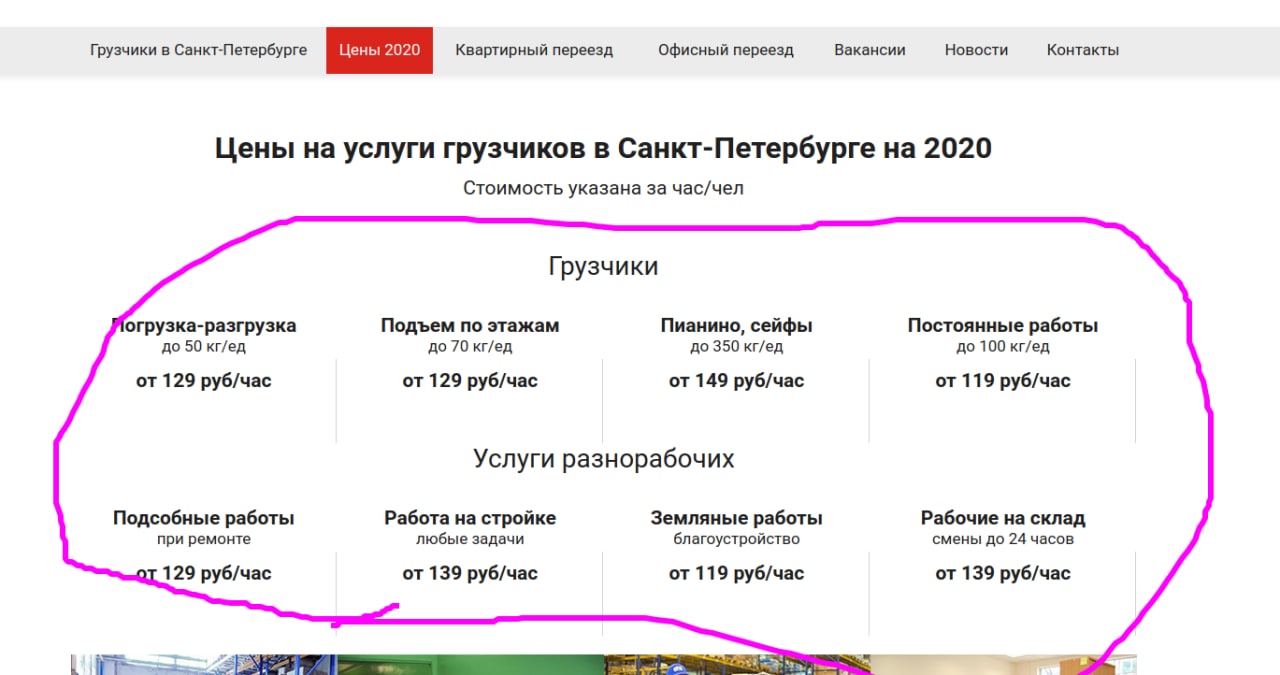Select the Подъем по этажам service title

pos(470,325)
